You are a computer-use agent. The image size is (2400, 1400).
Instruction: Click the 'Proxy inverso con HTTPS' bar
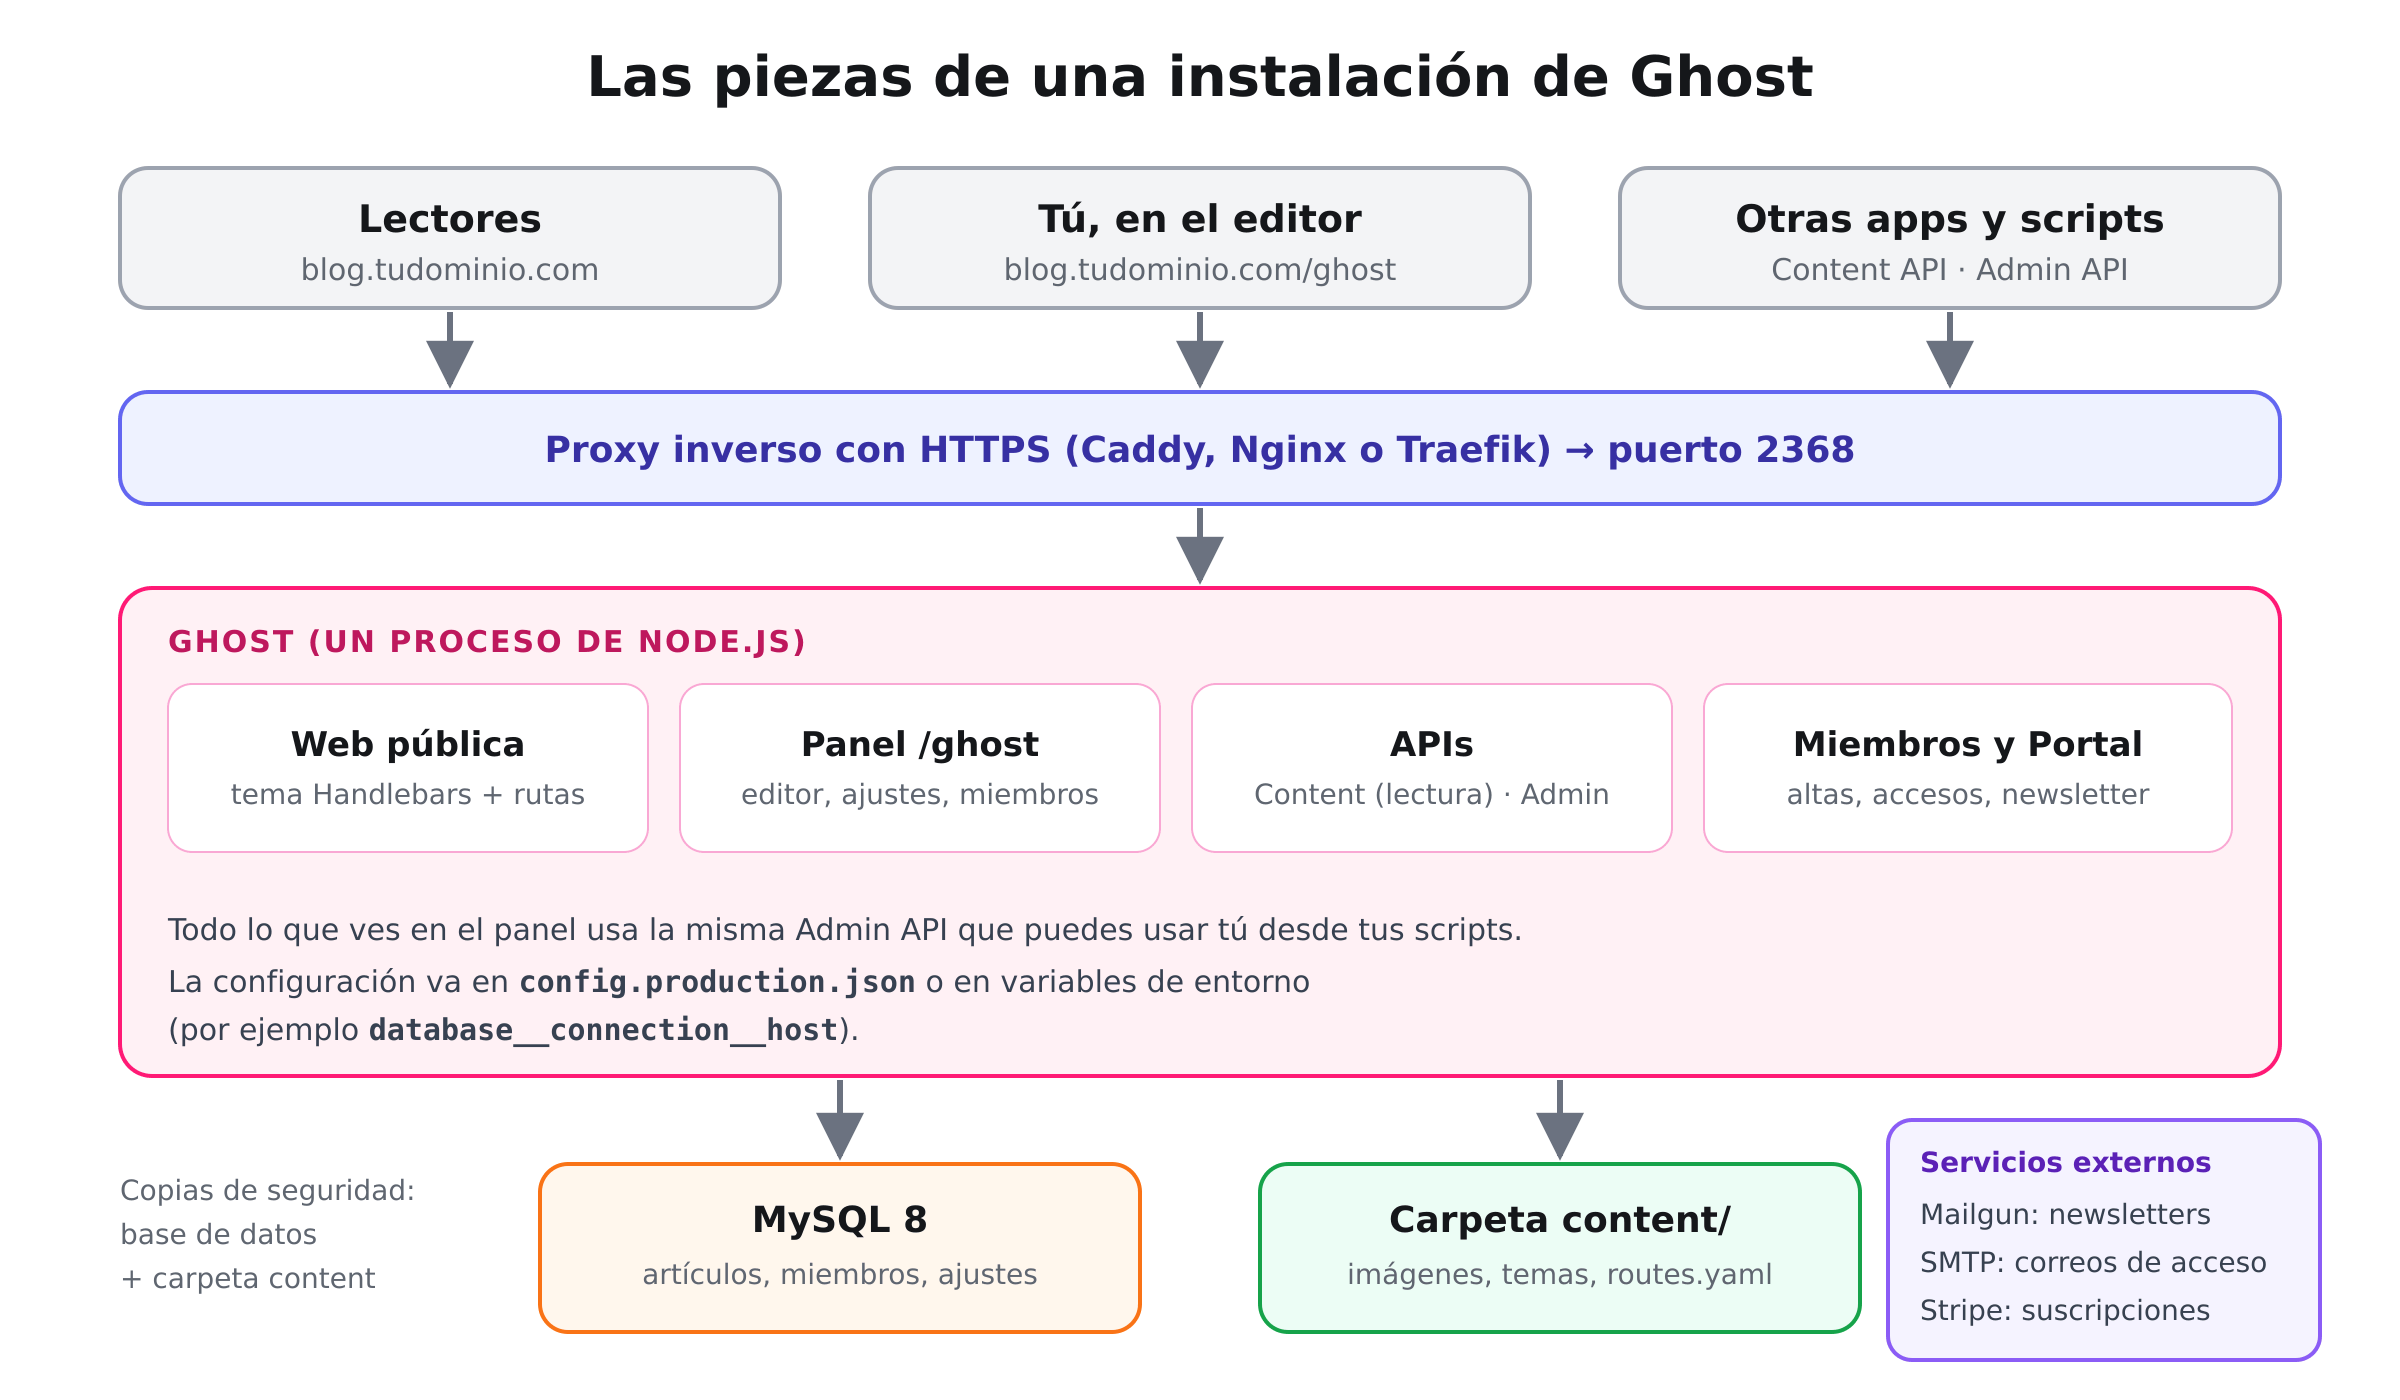pyautogui.click(x=1200, y=448)
